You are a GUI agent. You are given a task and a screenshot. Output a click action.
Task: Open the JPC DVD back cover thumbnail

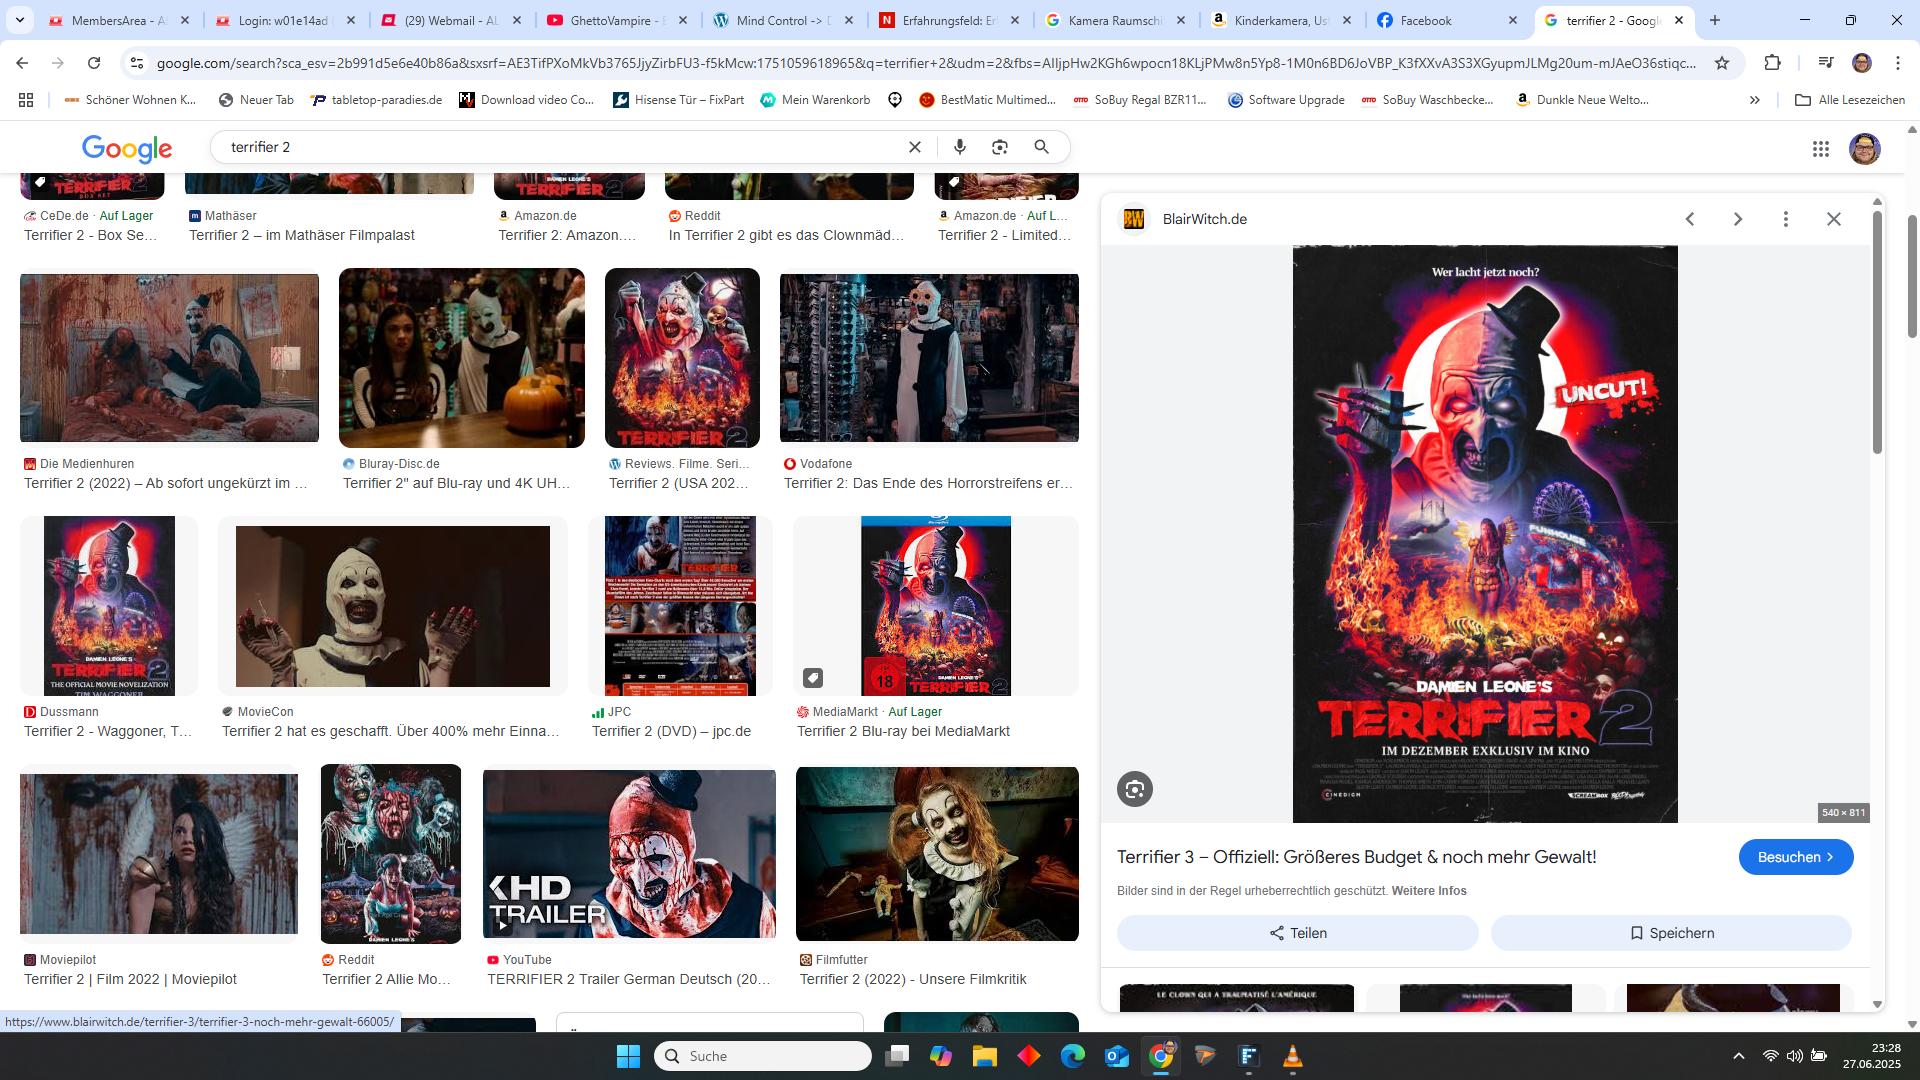coord(680,606)
